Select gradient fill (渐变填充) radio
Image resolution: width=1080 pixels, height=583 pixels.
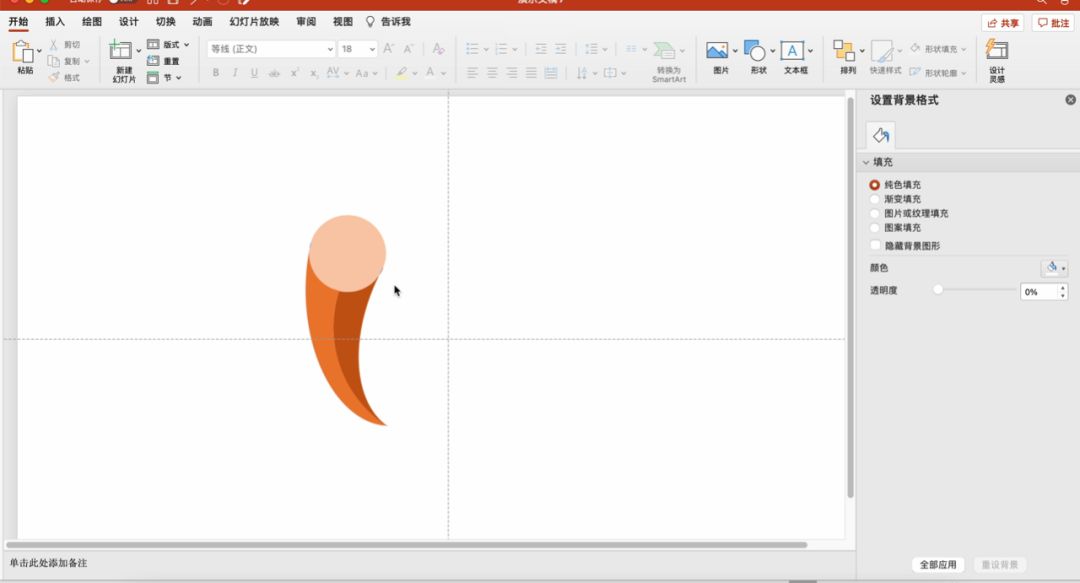coord(875,199)
